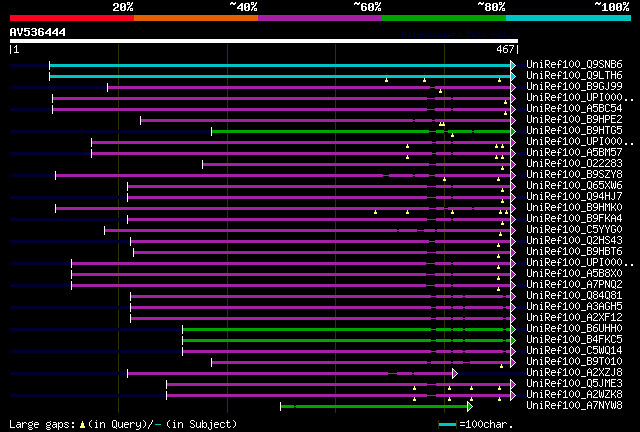Click the cyan alignment bar for Q9SNB6
This screenshot has height=432, width=640.
coord(280,65)
